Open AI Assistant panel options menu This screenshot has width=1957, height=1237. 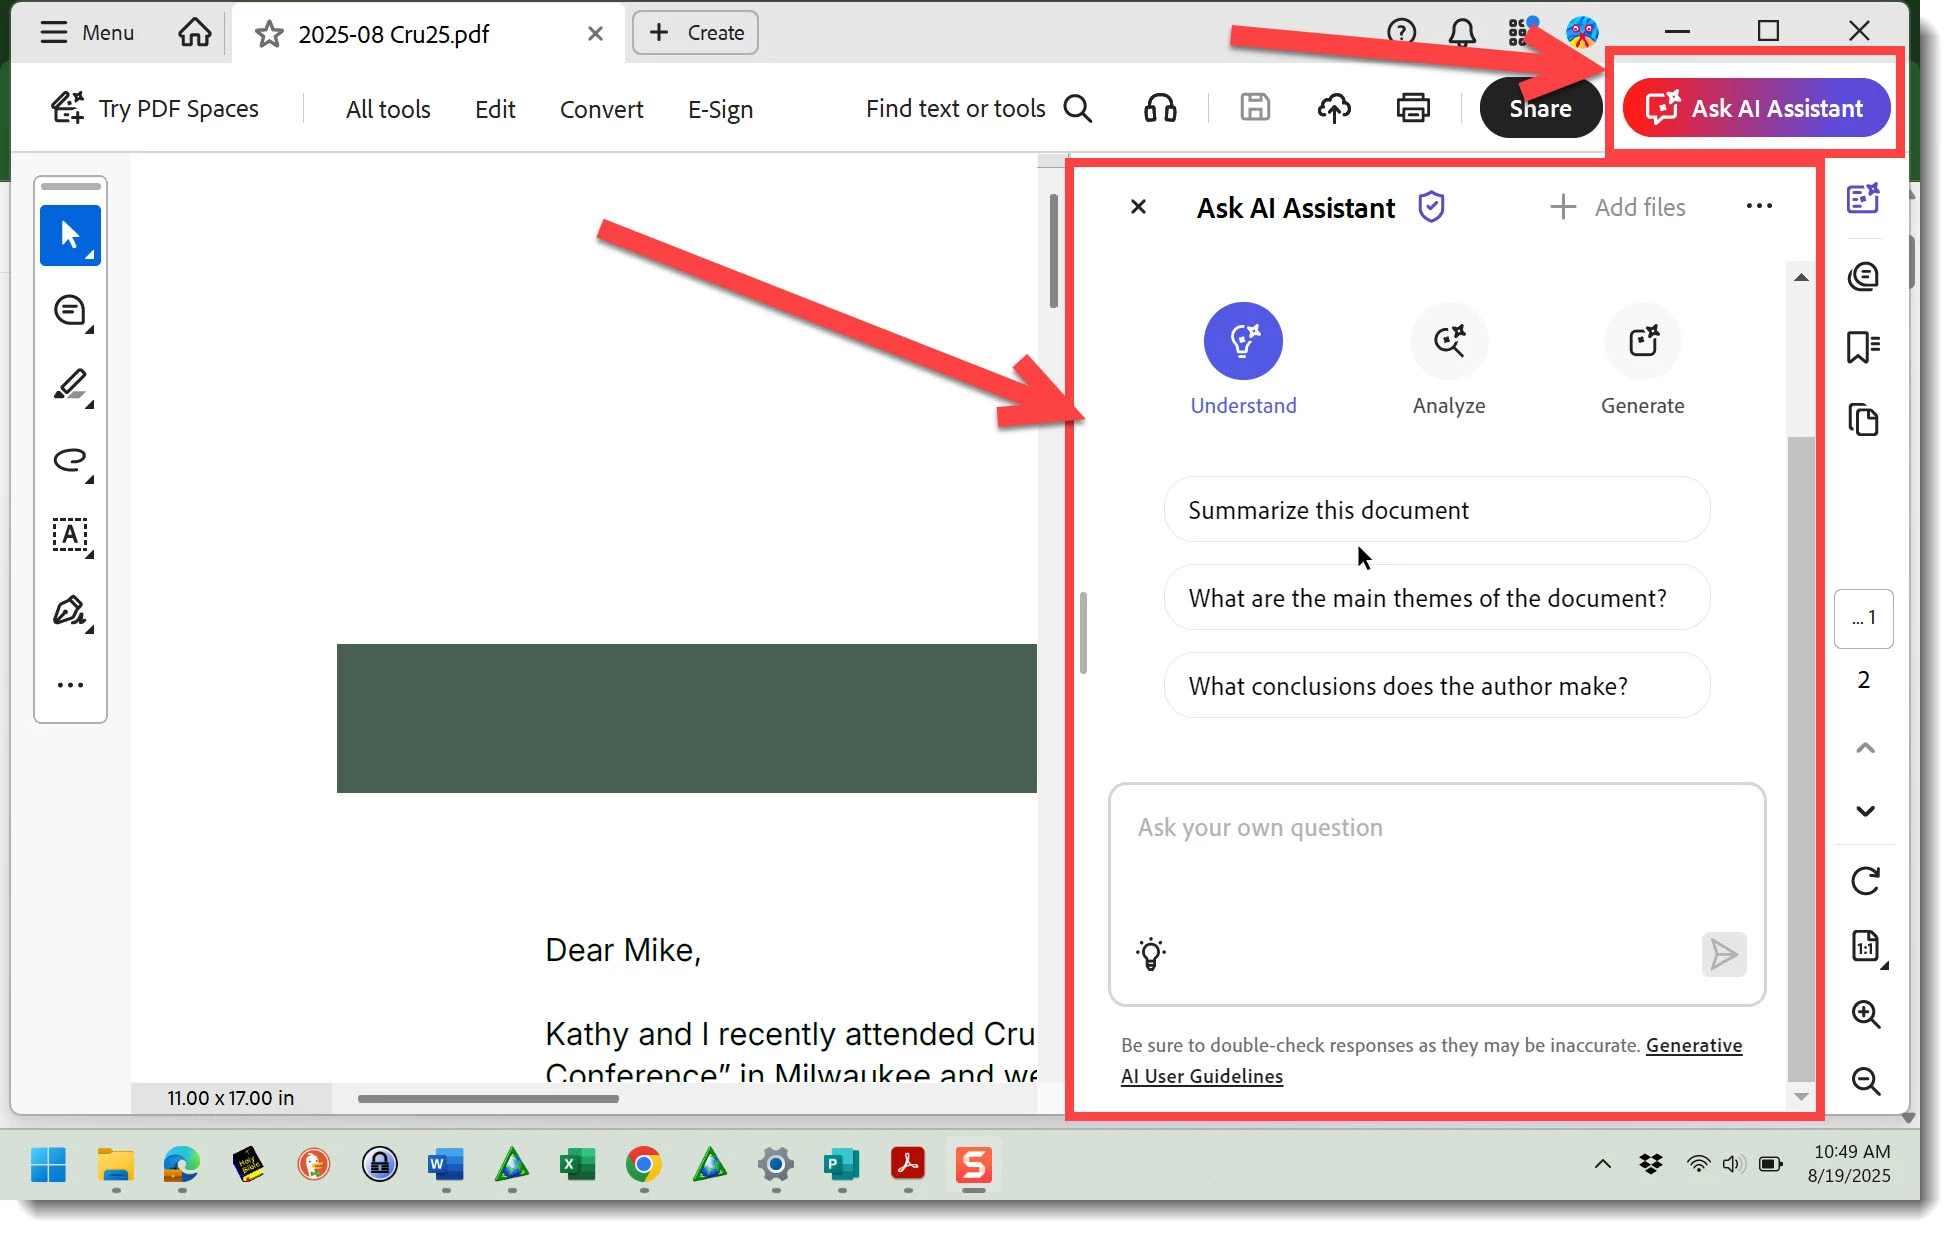click(1758, 206)
